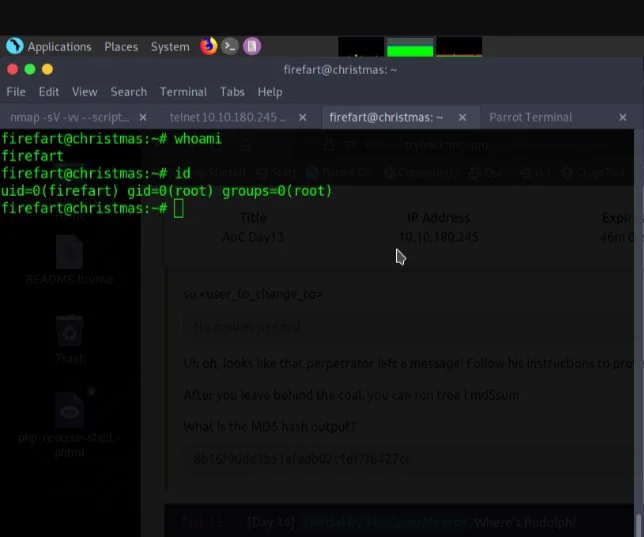Click the red close window button
The width and height of the screenshot is (644, 537).
coord(12,69)
